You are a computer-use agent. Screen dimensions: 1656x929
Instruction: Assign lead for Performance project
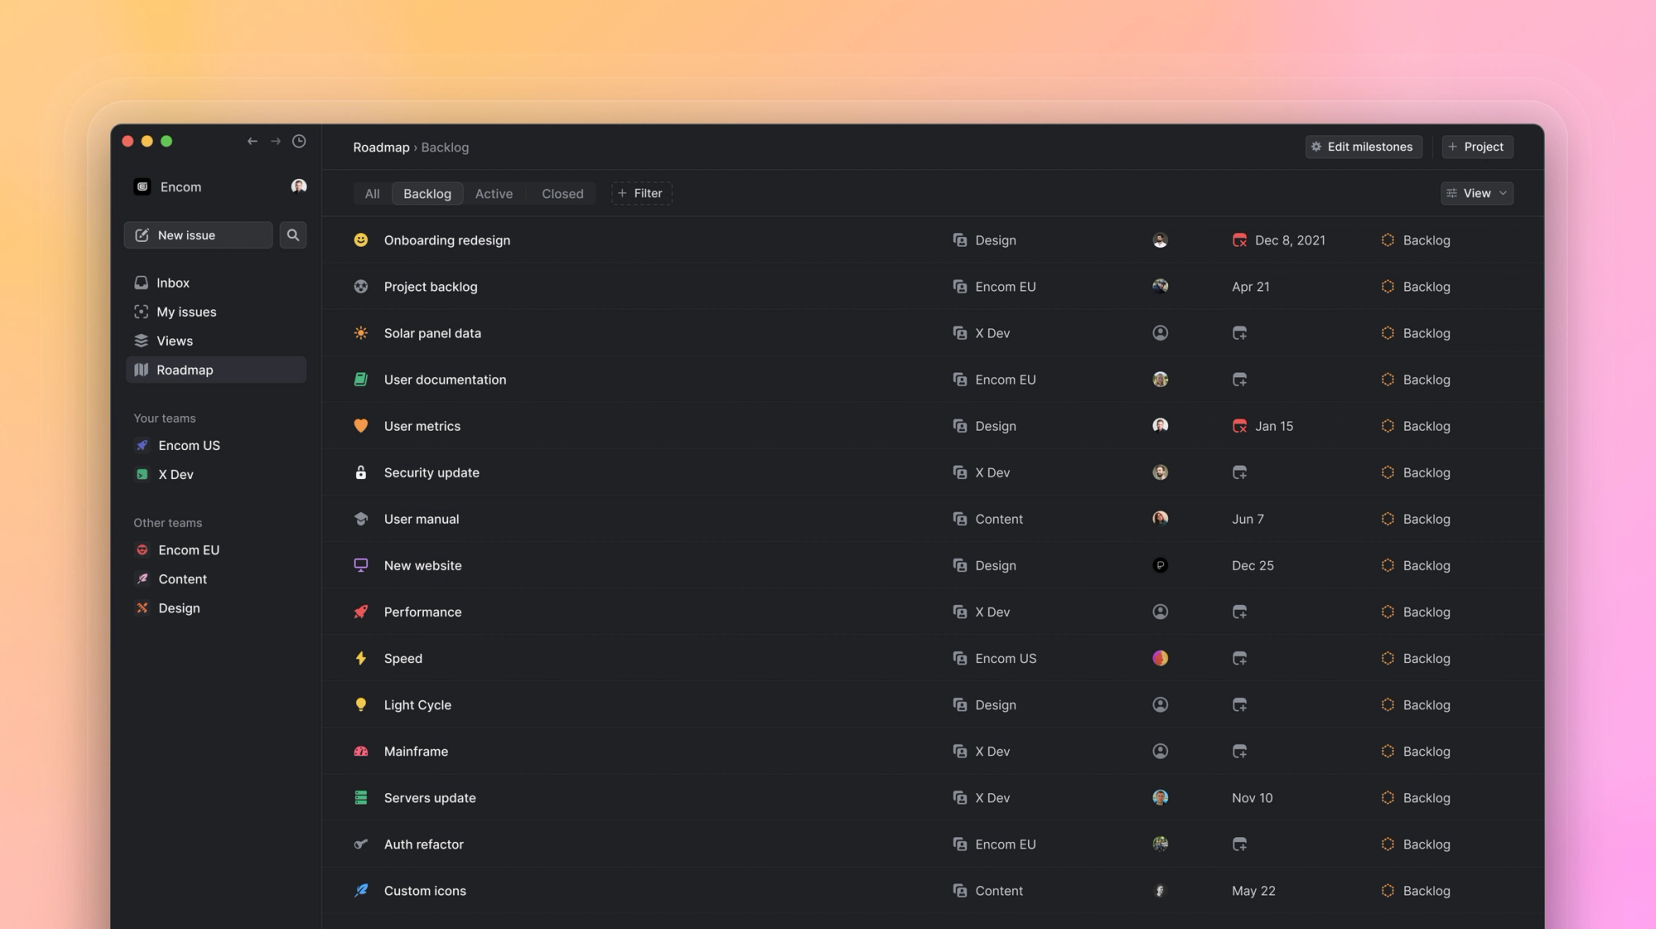click(1160, 612)
